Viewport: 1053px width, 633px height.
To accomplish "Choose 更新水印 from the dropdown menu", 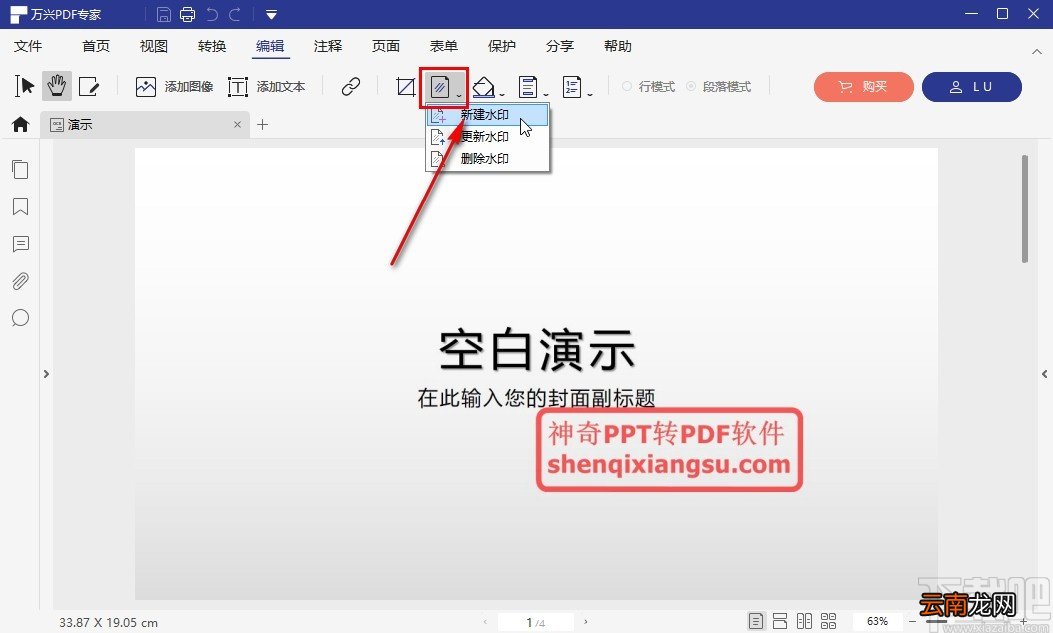I will [488, 137].
